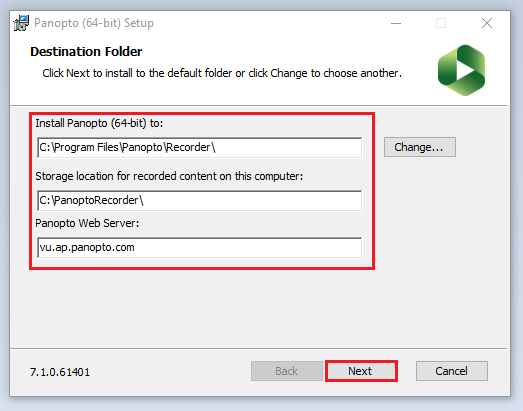Click the installer icon in the title bar
The height and width of the screenshot is (411, 523).
(x=21, y=23)
